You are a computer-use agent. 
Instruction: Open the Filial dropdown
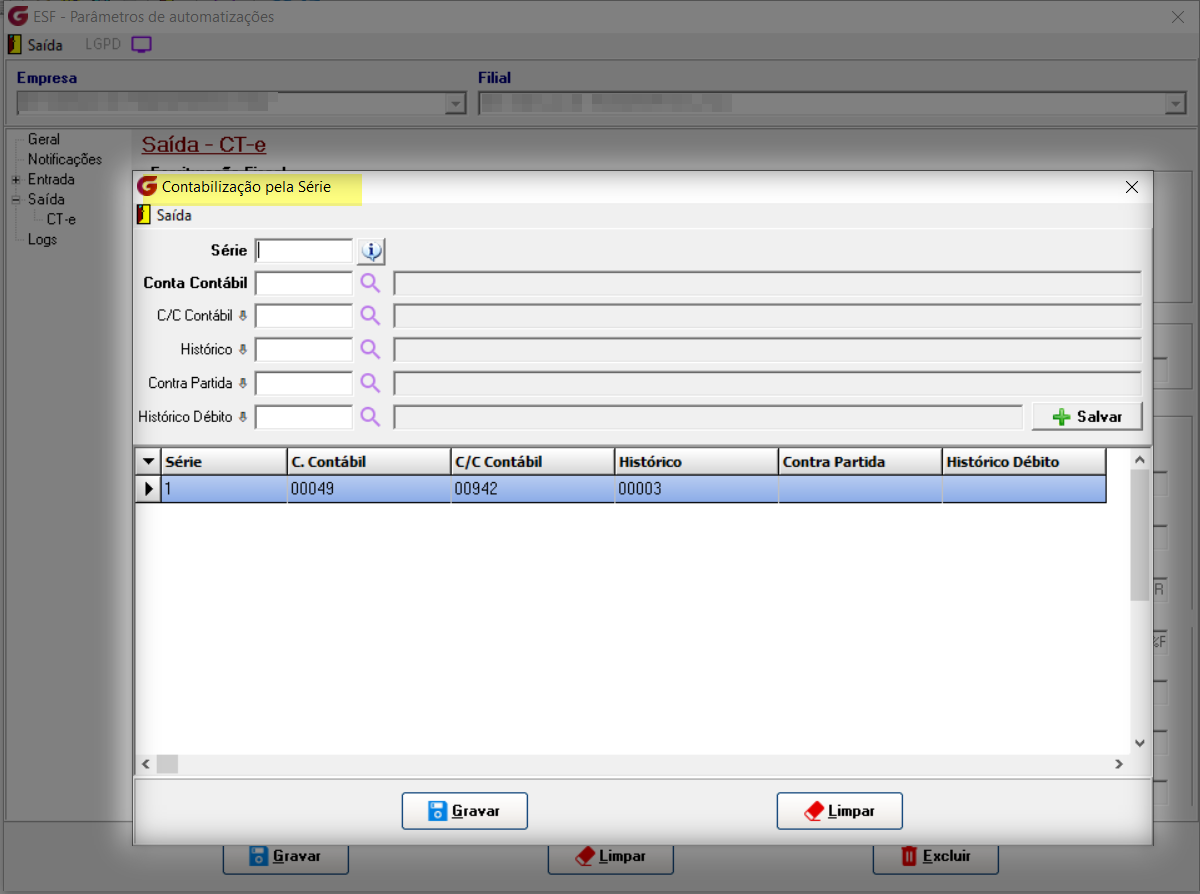tap(1174, 103)
